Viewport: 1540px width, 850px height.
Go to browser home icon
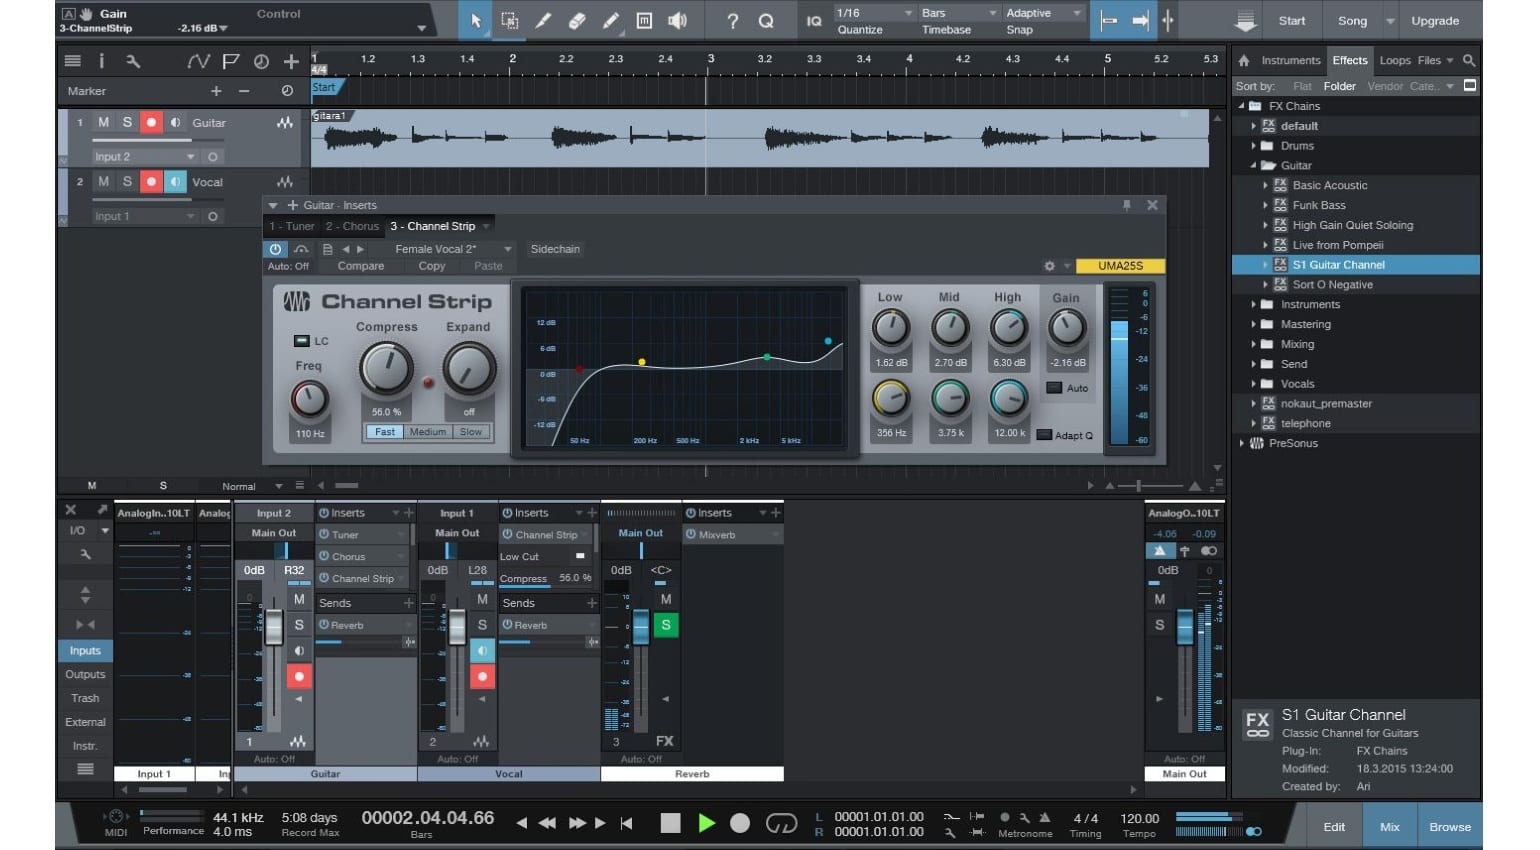(x=1244, y=61)
